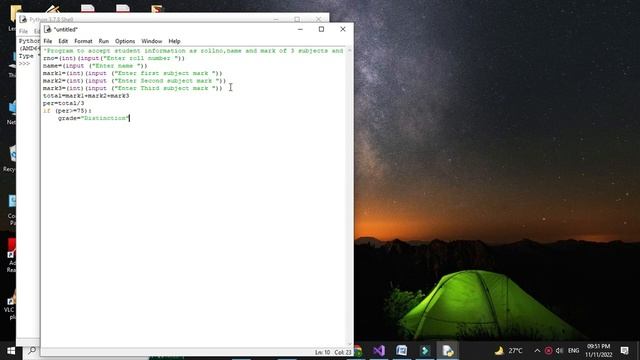Open the Edit menu in untitled editor
This screenshot has height=360, width=640.
[x=63, y=41]
